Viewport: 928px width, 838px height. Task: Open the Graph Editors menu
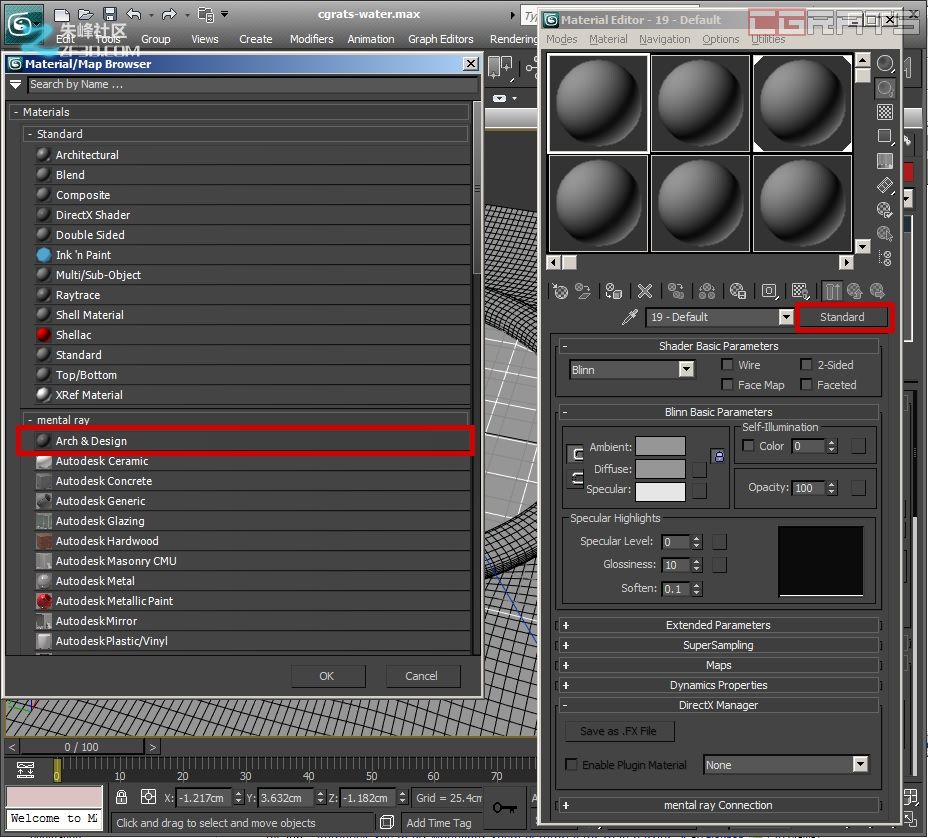point(440,39)
